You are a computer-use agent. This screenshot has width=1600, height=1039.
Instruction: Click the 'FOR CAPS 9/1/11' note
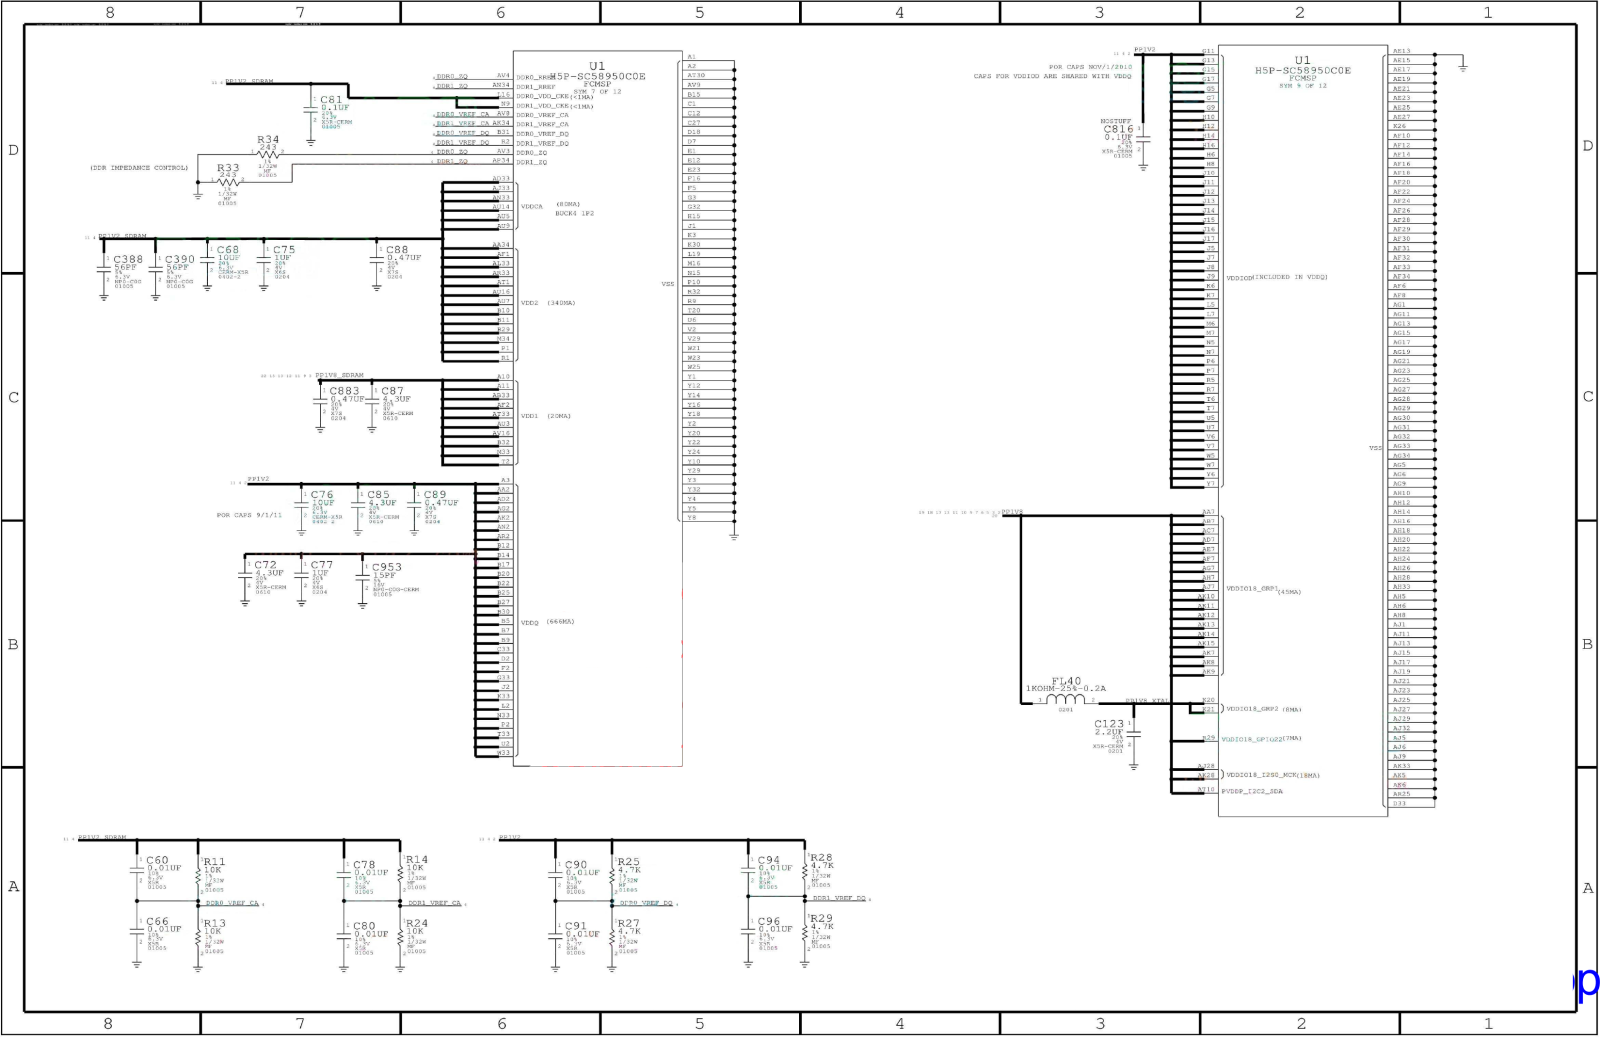pyautogui.click(x=249, y=515)
